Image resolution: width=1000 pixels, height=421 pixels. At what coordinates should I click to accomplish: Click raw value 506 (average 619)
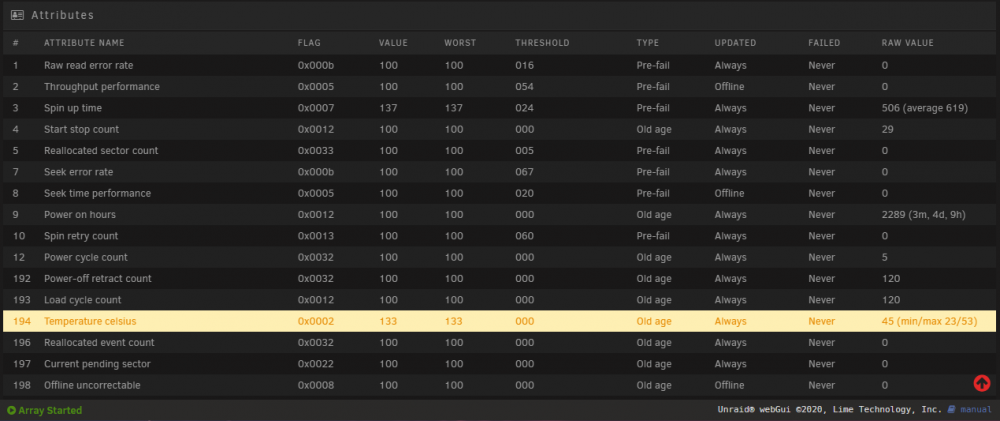(925, 108)
